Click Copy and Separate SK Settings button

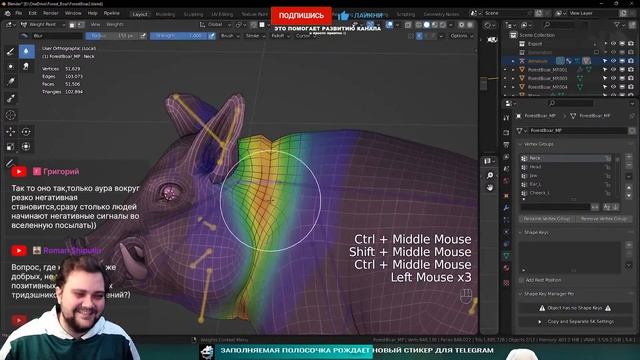576,322
